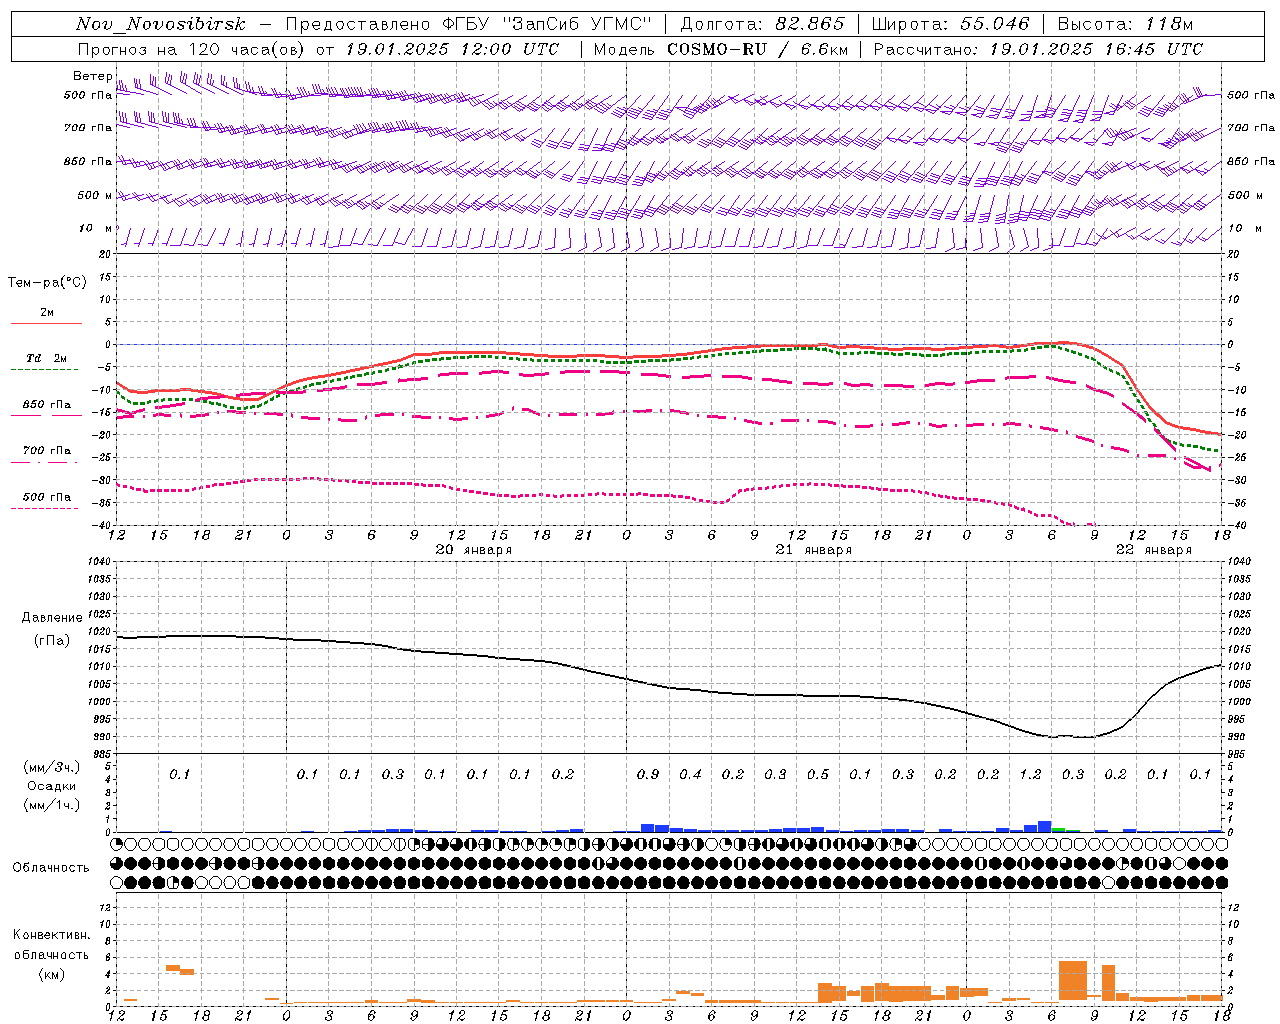Click the '0.9' three-hour precipitation value
This screenshot has height=1024, width=1280.
point(648,774)
